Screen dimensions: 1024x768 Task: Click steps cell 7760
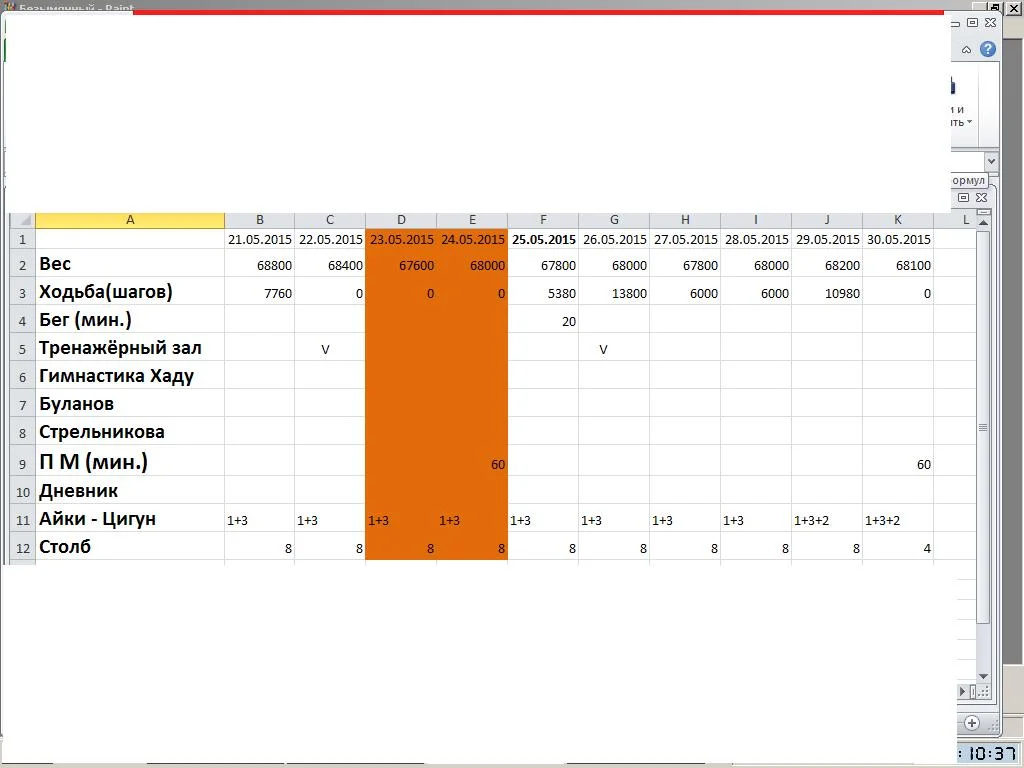point(260,293)
